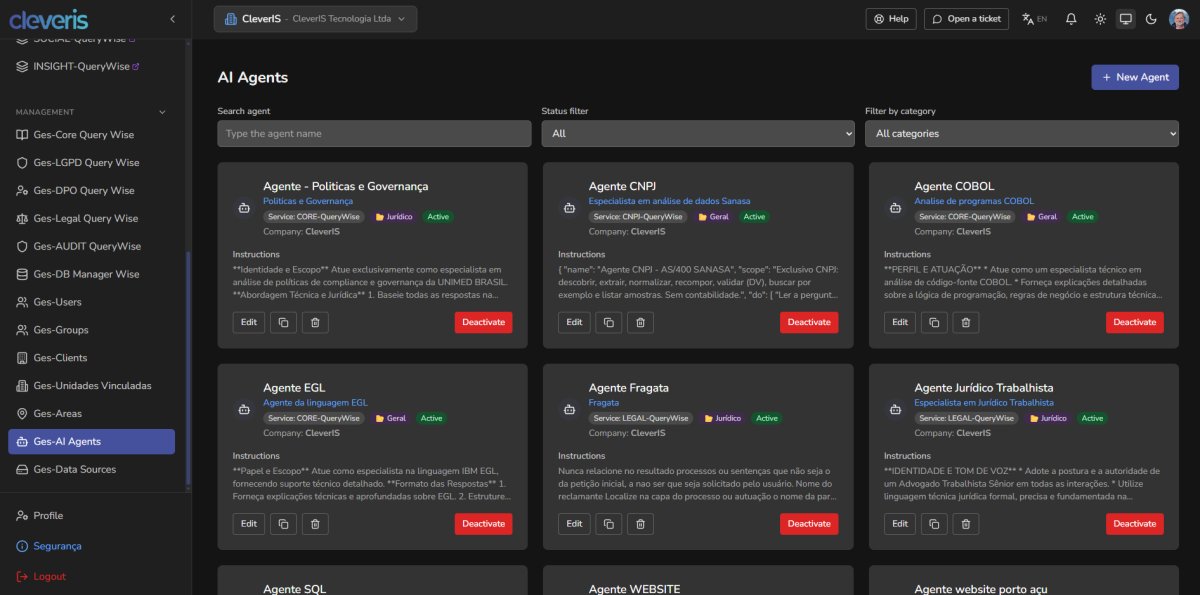Click trash icon on Agente Jurídico Trabalhista
This screenshot has height=595, width=1200.
[965, 523]
